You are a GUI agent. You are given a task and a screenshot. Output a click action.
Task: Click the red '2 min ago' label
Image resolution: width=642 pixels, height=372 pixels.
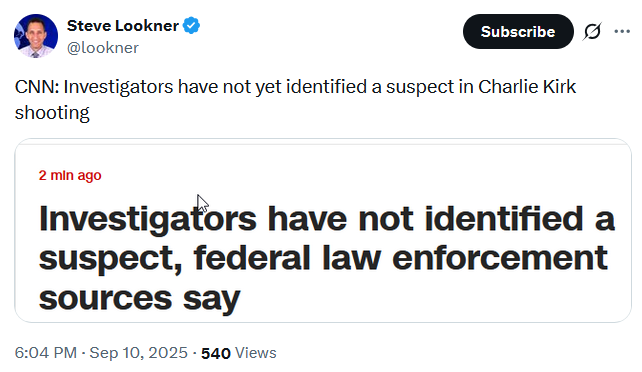pyautogui.click(x=70, y=175)
